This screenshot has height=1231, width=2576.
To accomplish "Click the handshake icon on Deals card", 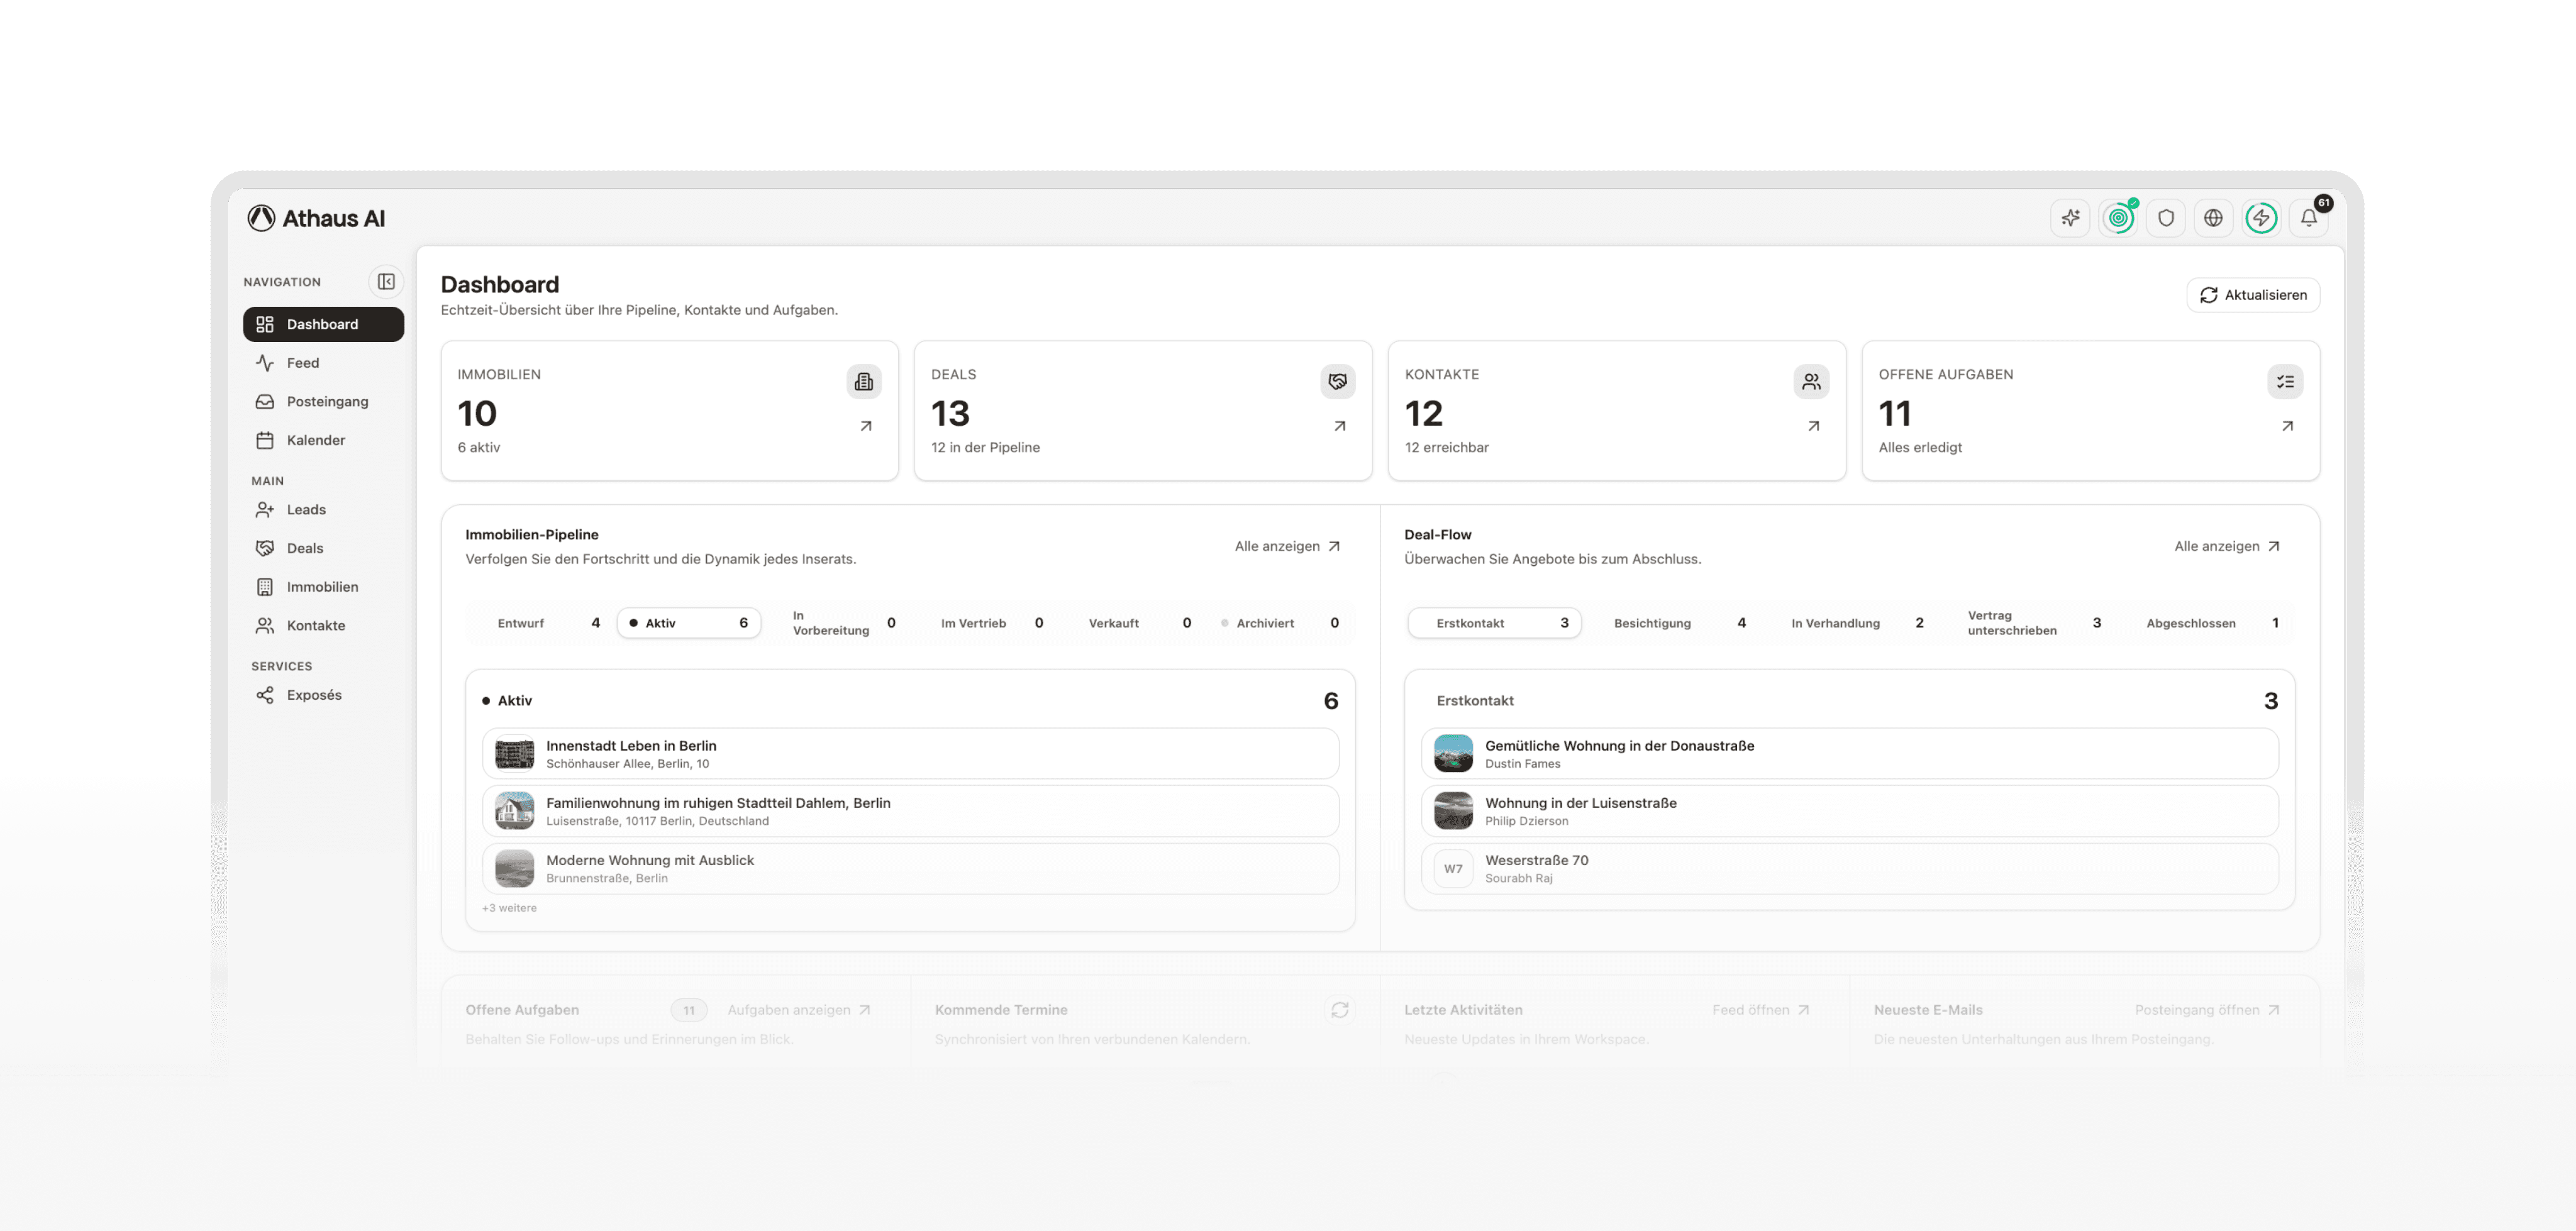I will point(1337,382).
